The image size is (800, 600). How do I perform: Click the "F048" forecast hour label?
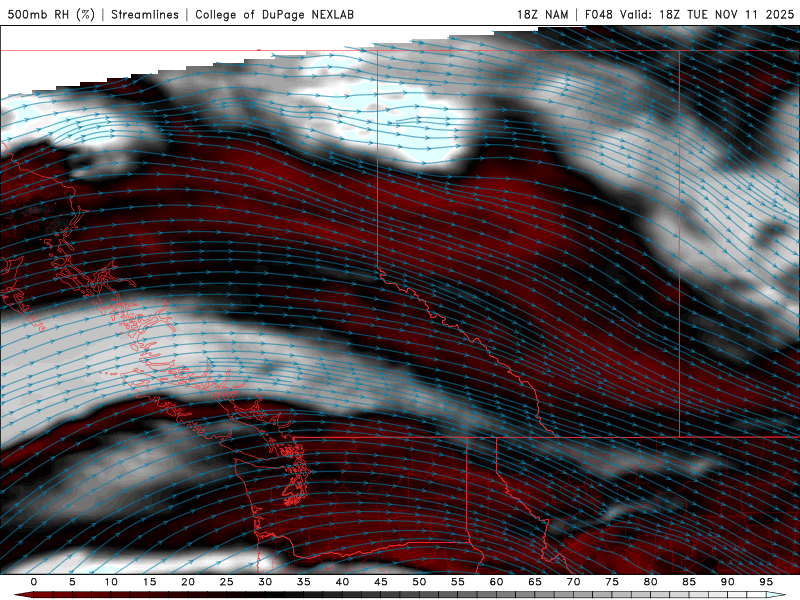coord(598,14)
